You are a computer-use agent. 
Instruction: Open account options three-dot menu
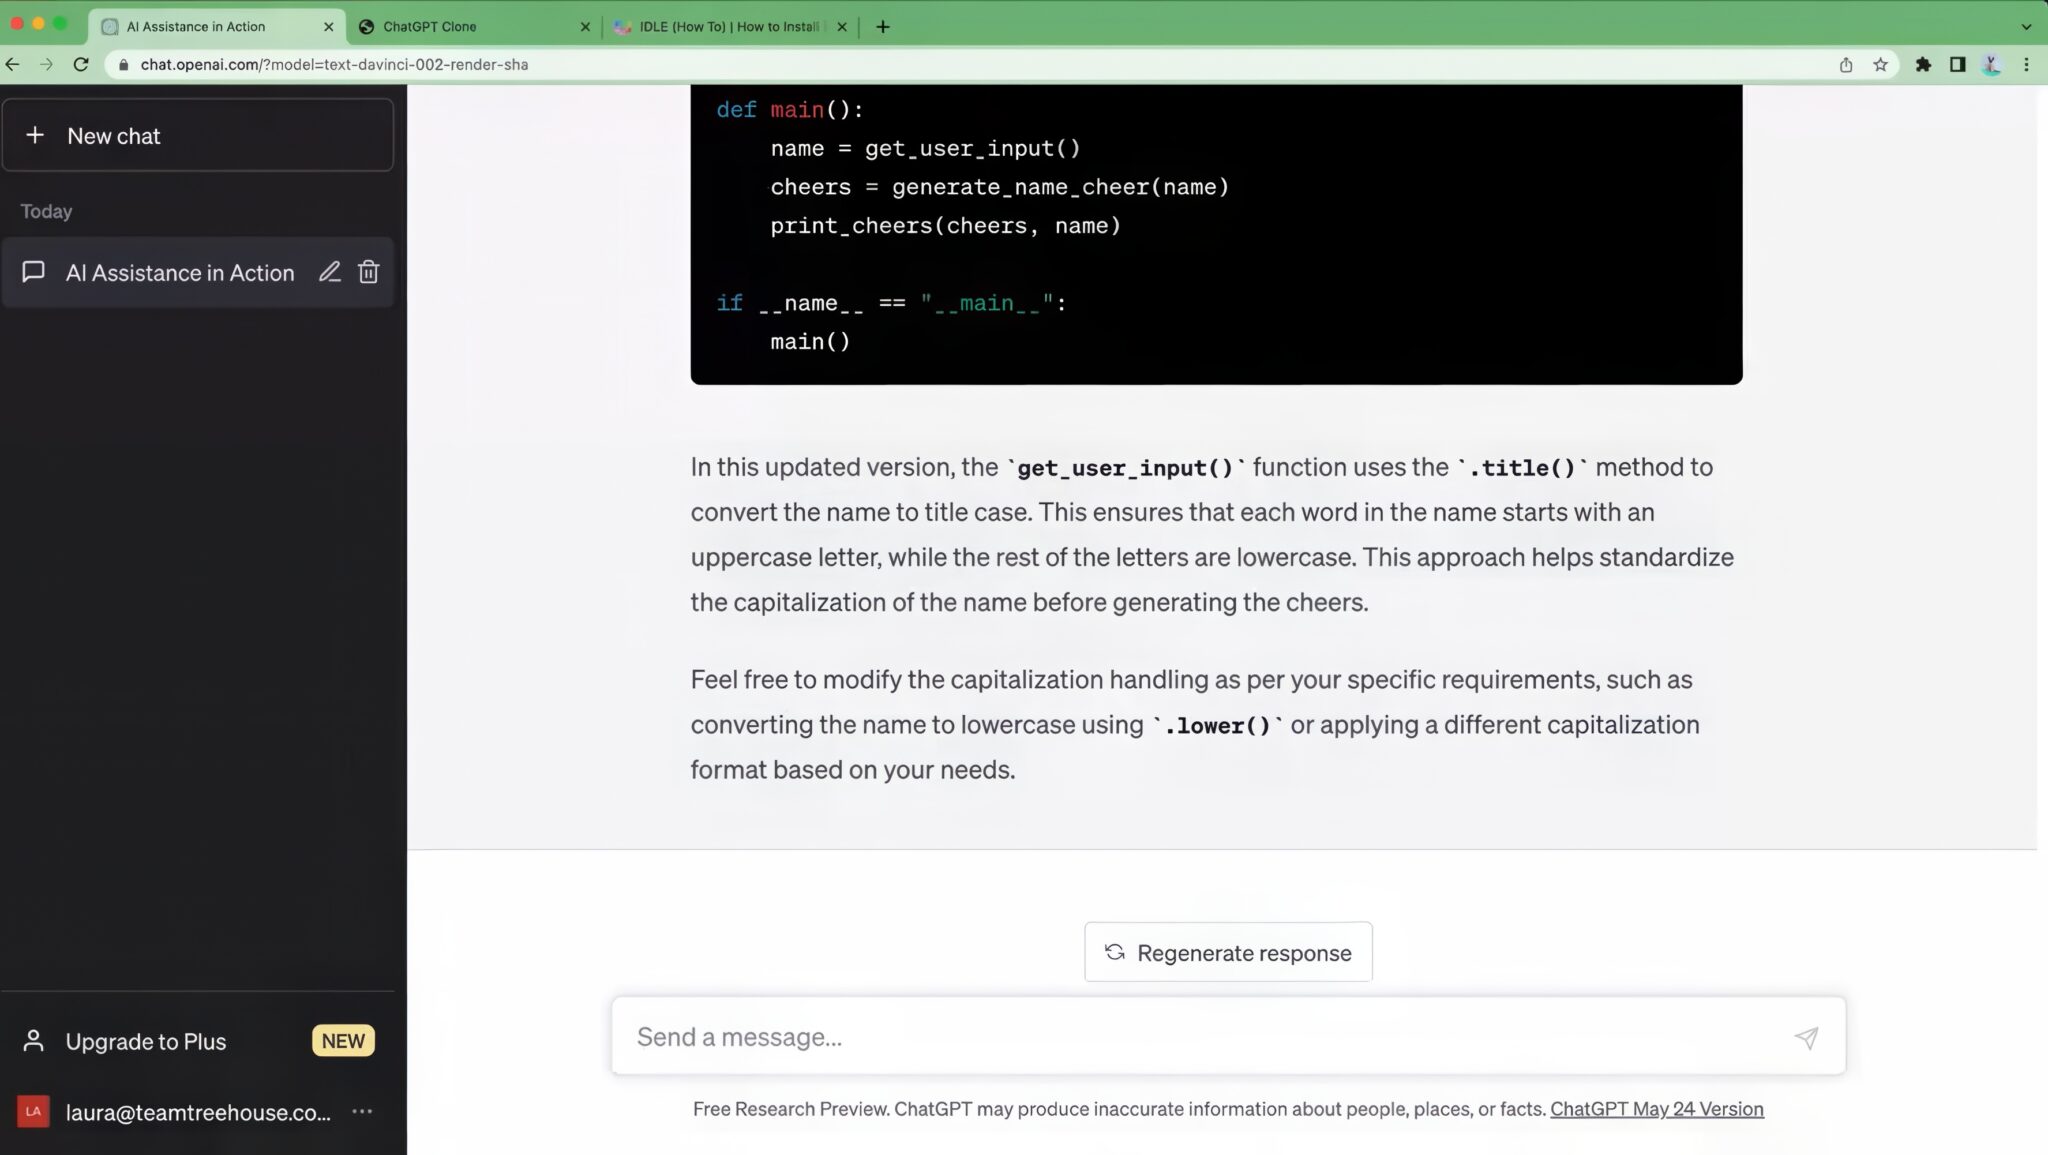tap(362, 1111)
